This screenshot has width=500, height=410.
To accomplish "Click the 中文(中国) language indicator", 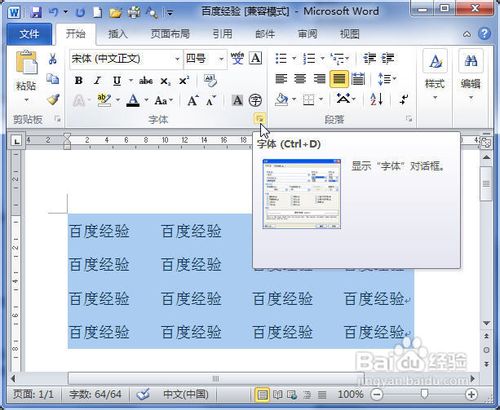I will (186, 395).
